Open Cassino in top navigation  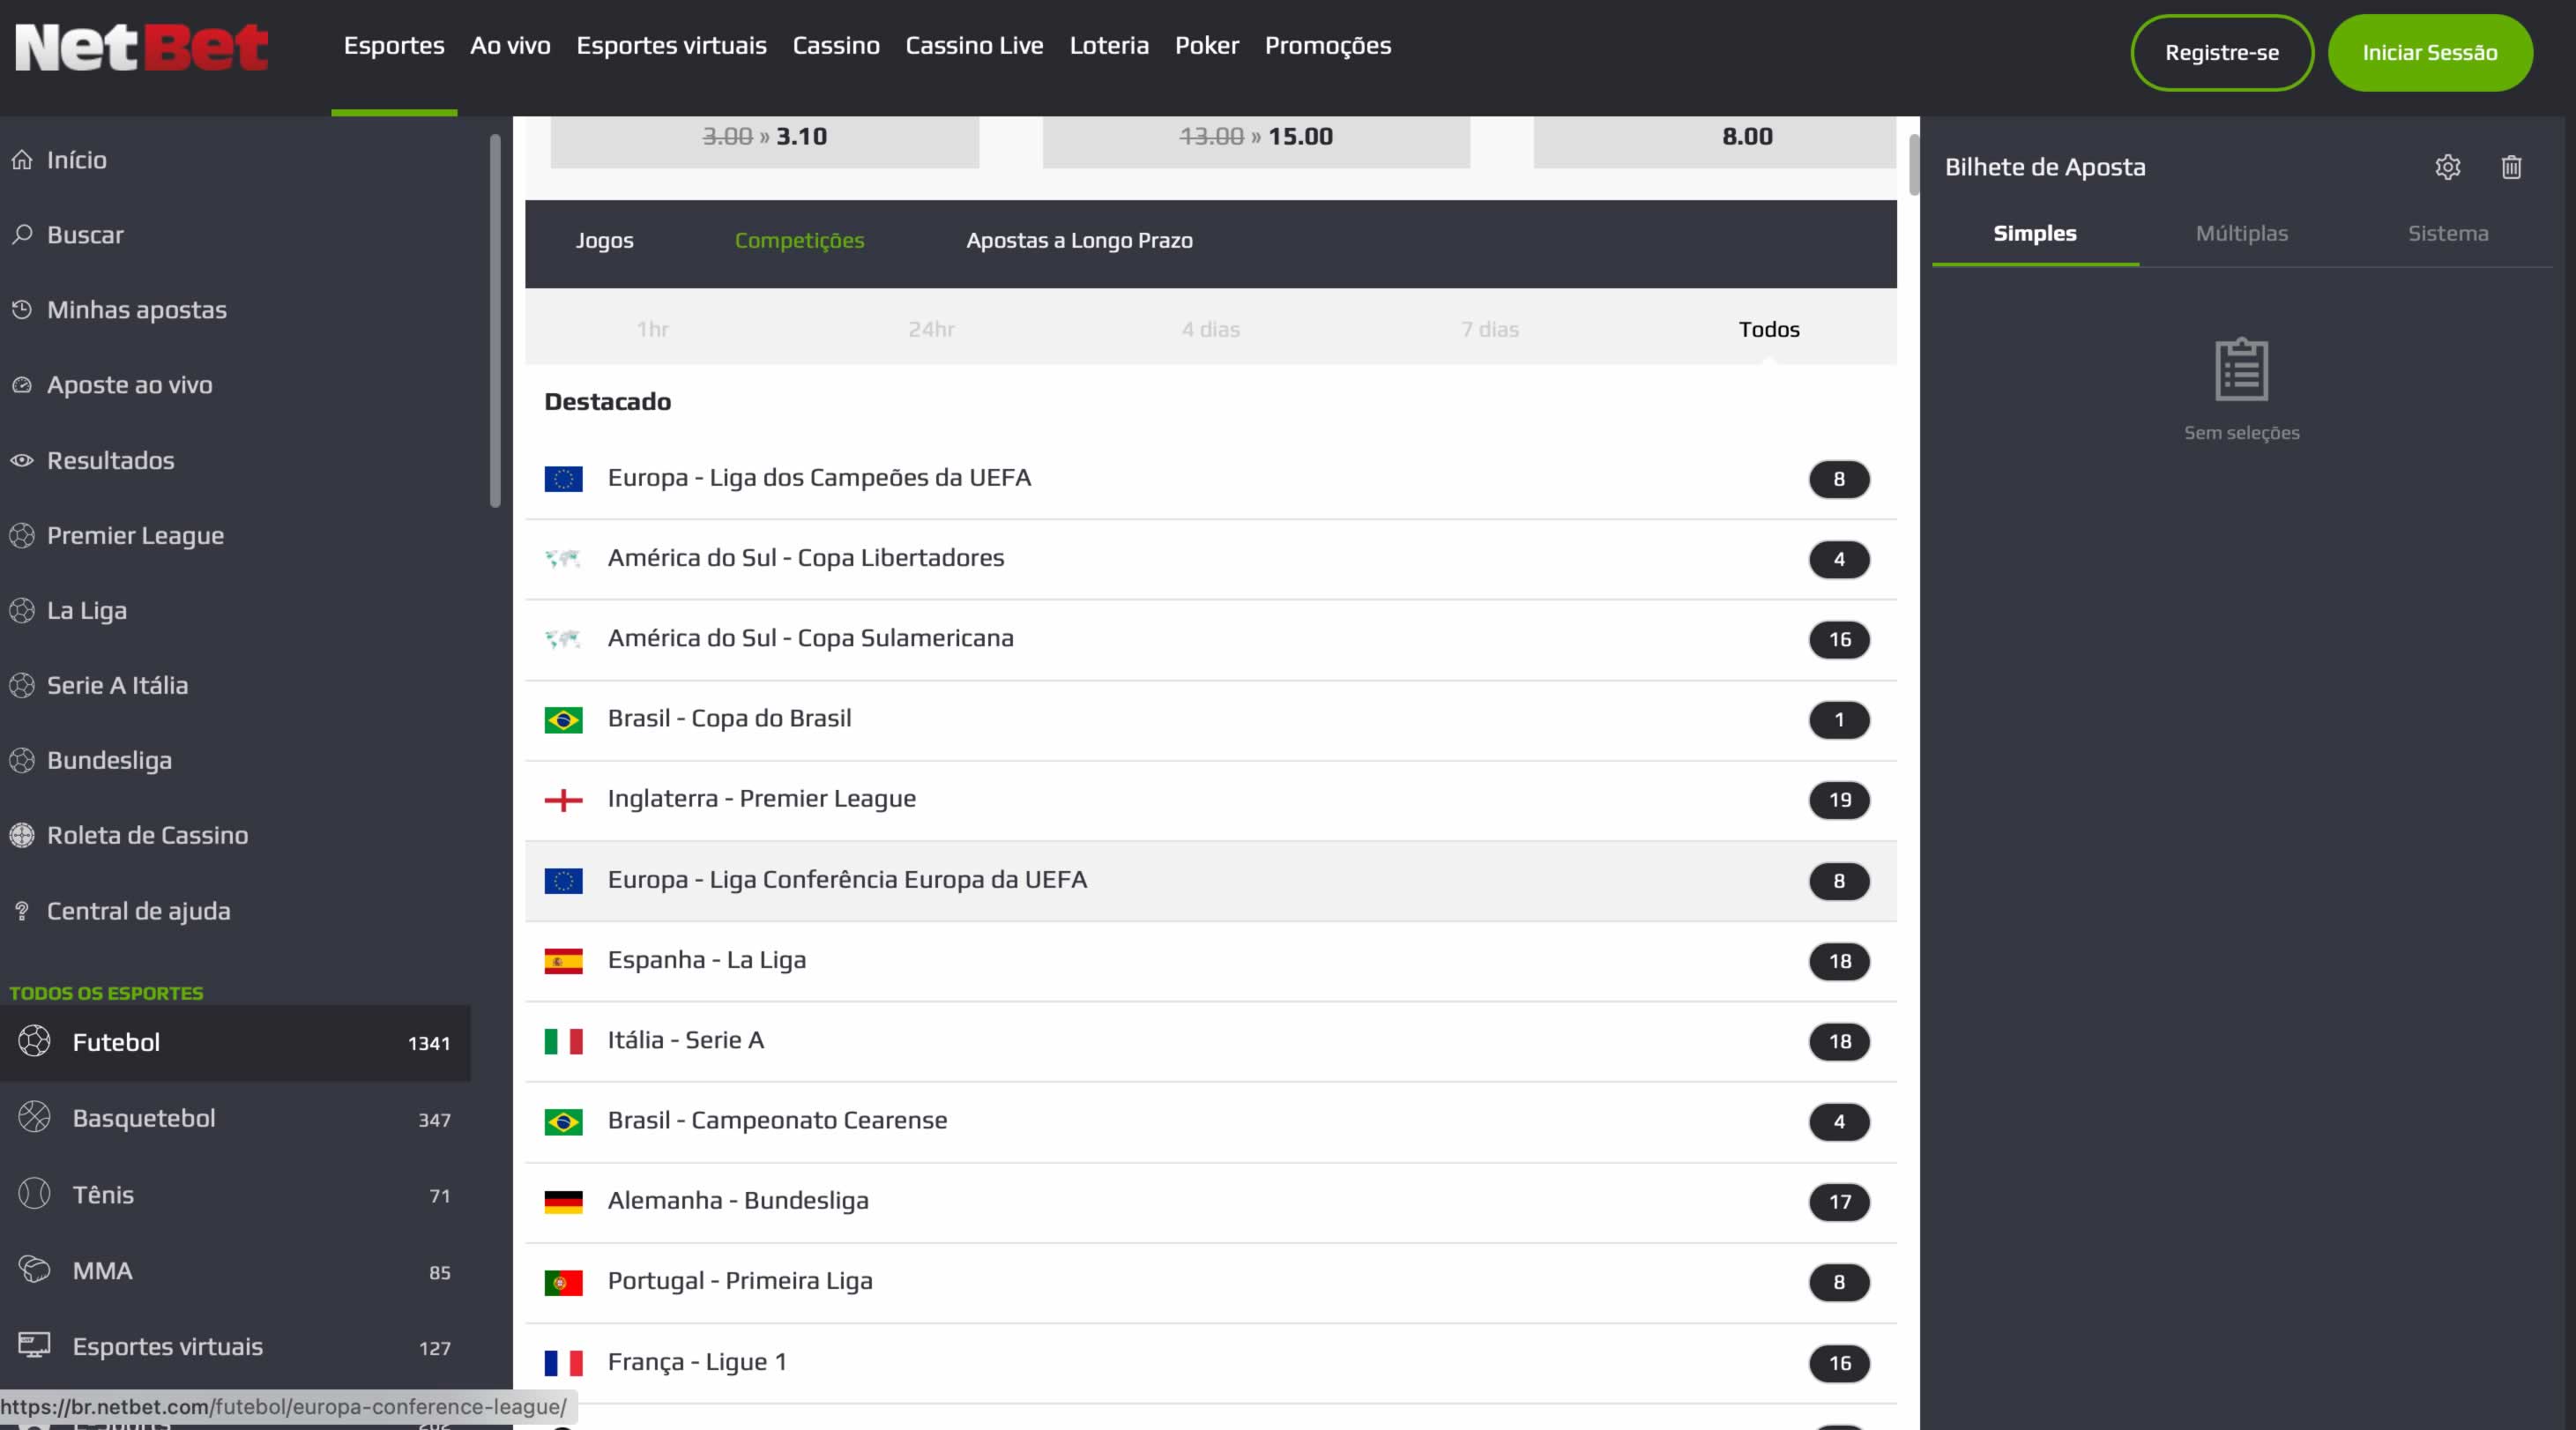(835, 46)
